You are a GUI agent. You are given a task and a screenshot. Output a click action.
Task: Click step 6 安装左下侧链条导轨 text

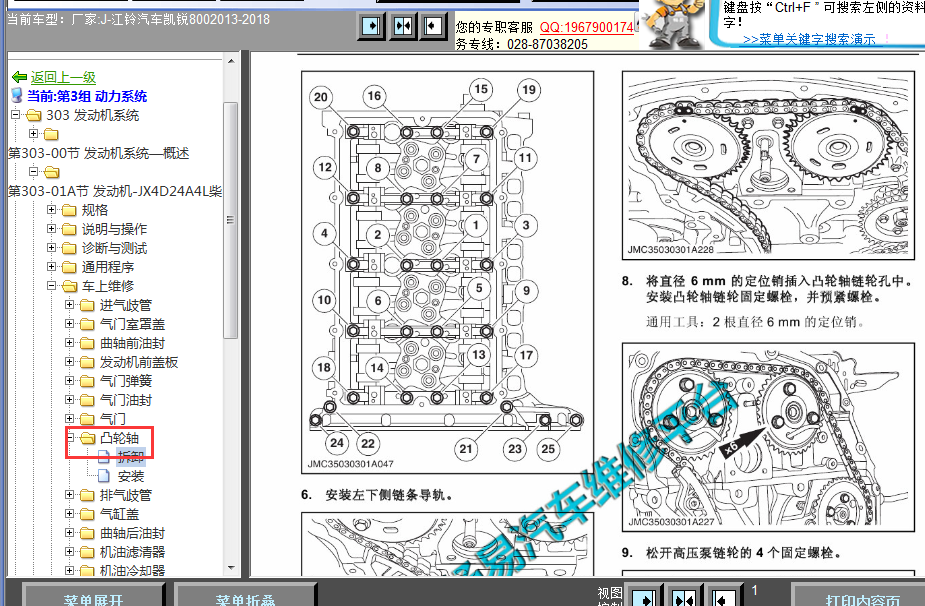click(x=378, y=495)
